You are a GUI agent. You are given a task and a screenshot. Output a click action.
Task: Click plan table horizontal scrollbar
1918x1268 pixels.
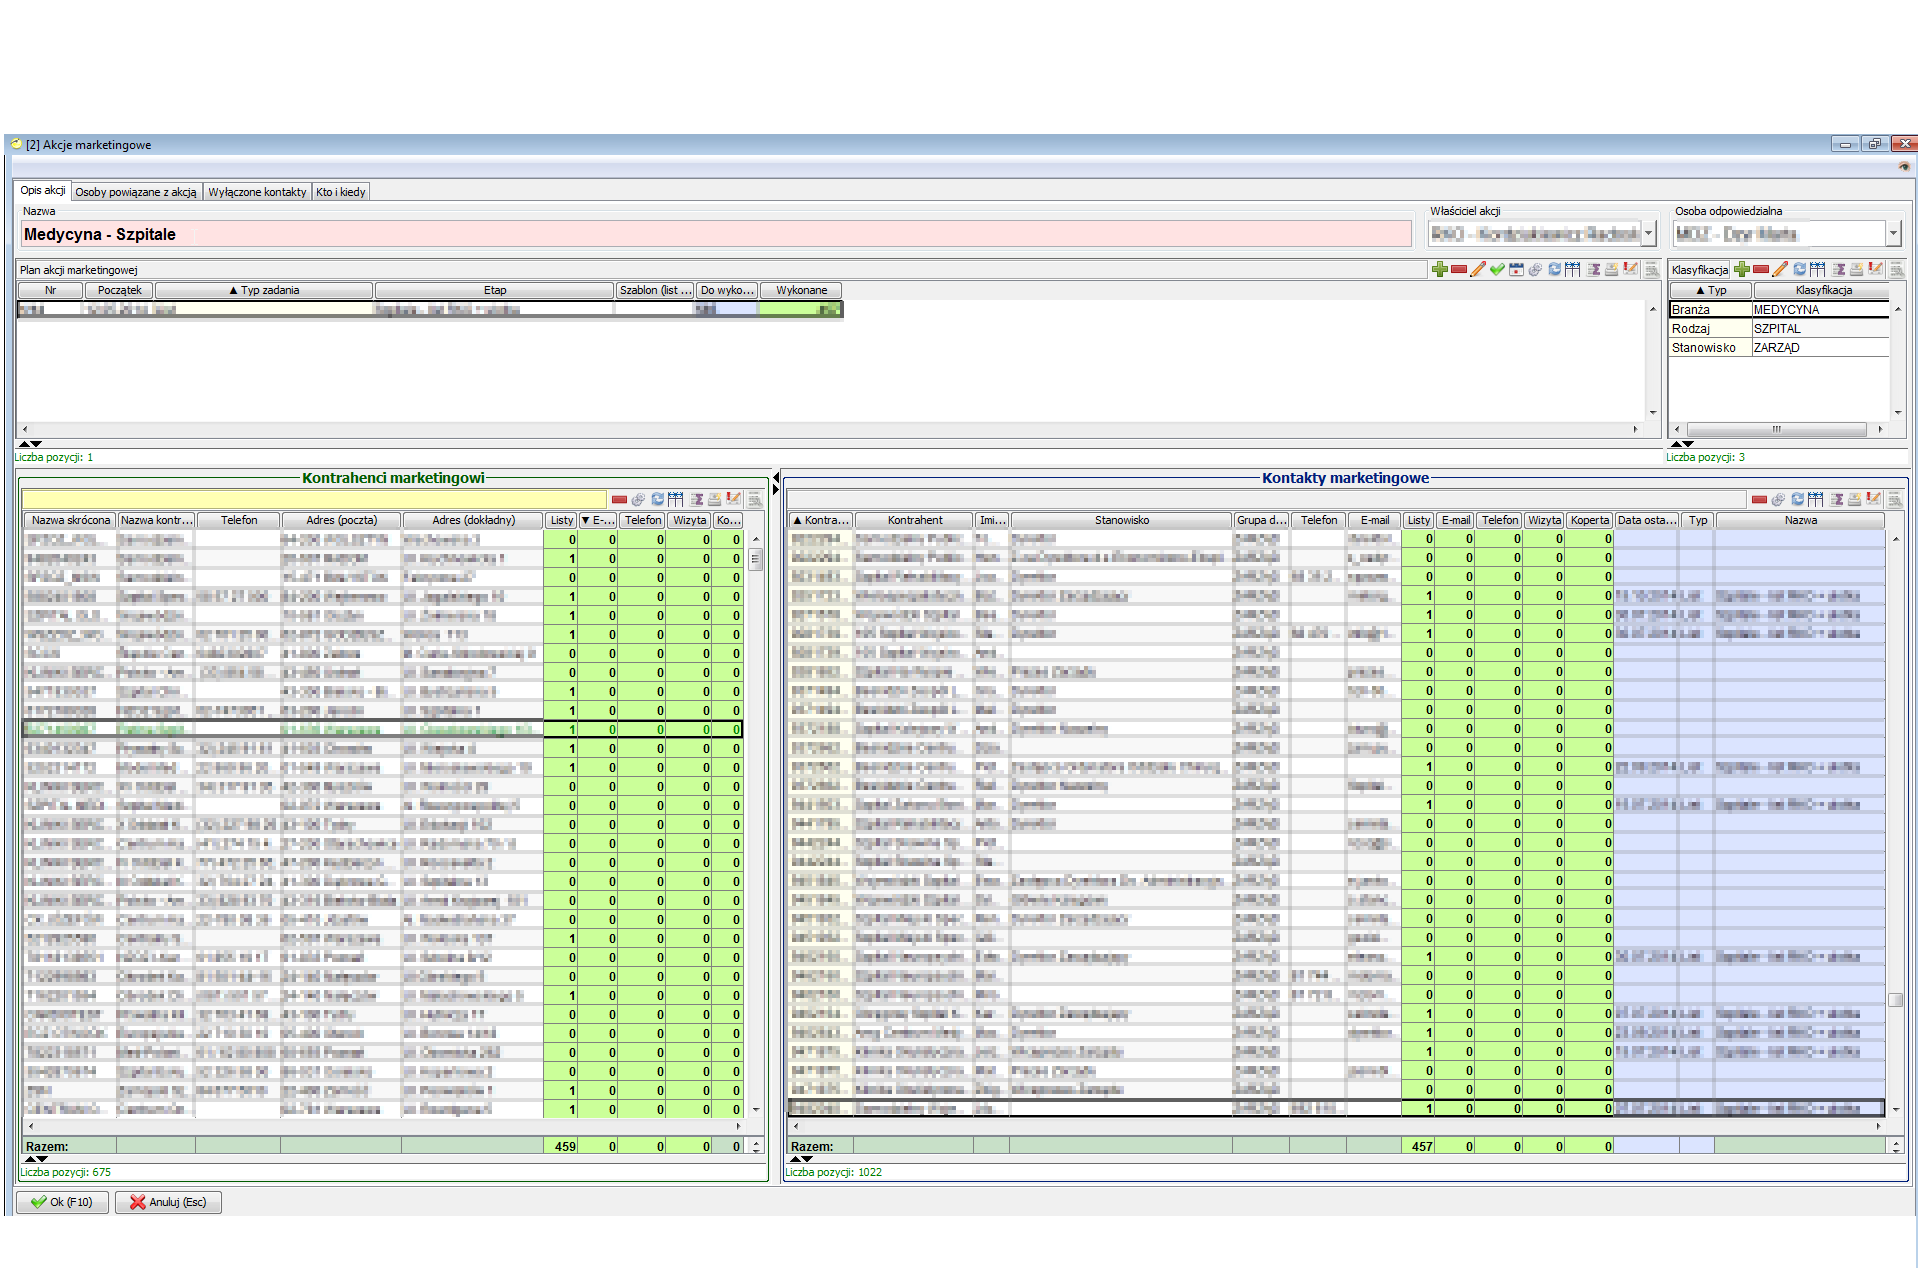[x=830, y=429]
